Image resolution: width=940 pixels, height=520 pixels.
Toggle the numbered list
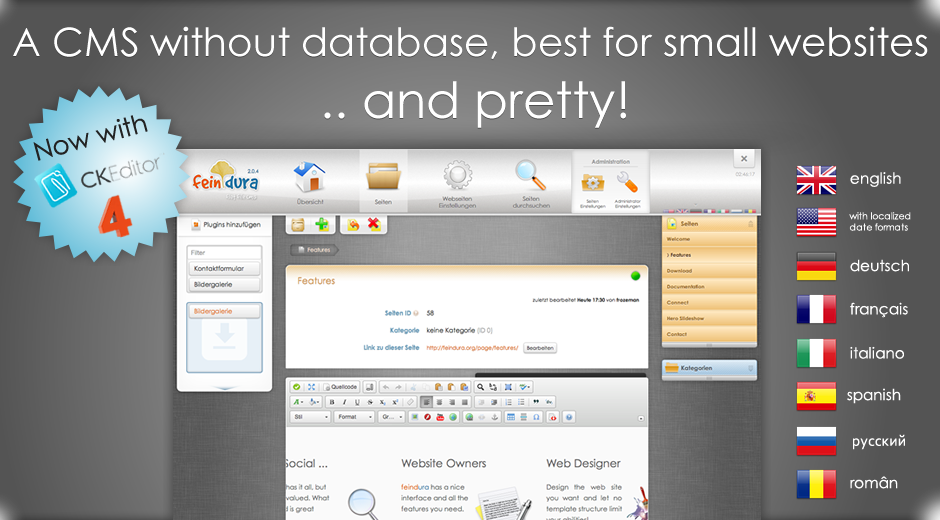(508, 402)
